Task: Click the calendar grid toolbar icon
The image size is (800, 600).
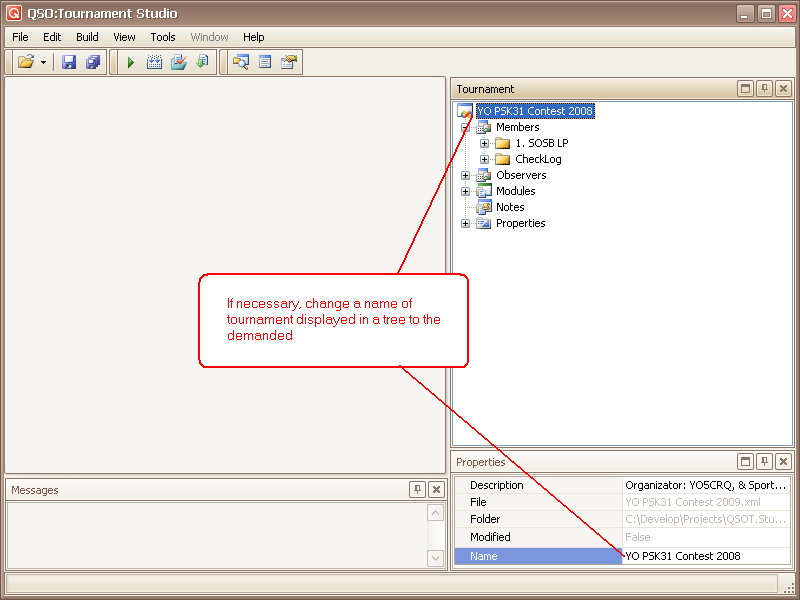Action: (154, 62)
